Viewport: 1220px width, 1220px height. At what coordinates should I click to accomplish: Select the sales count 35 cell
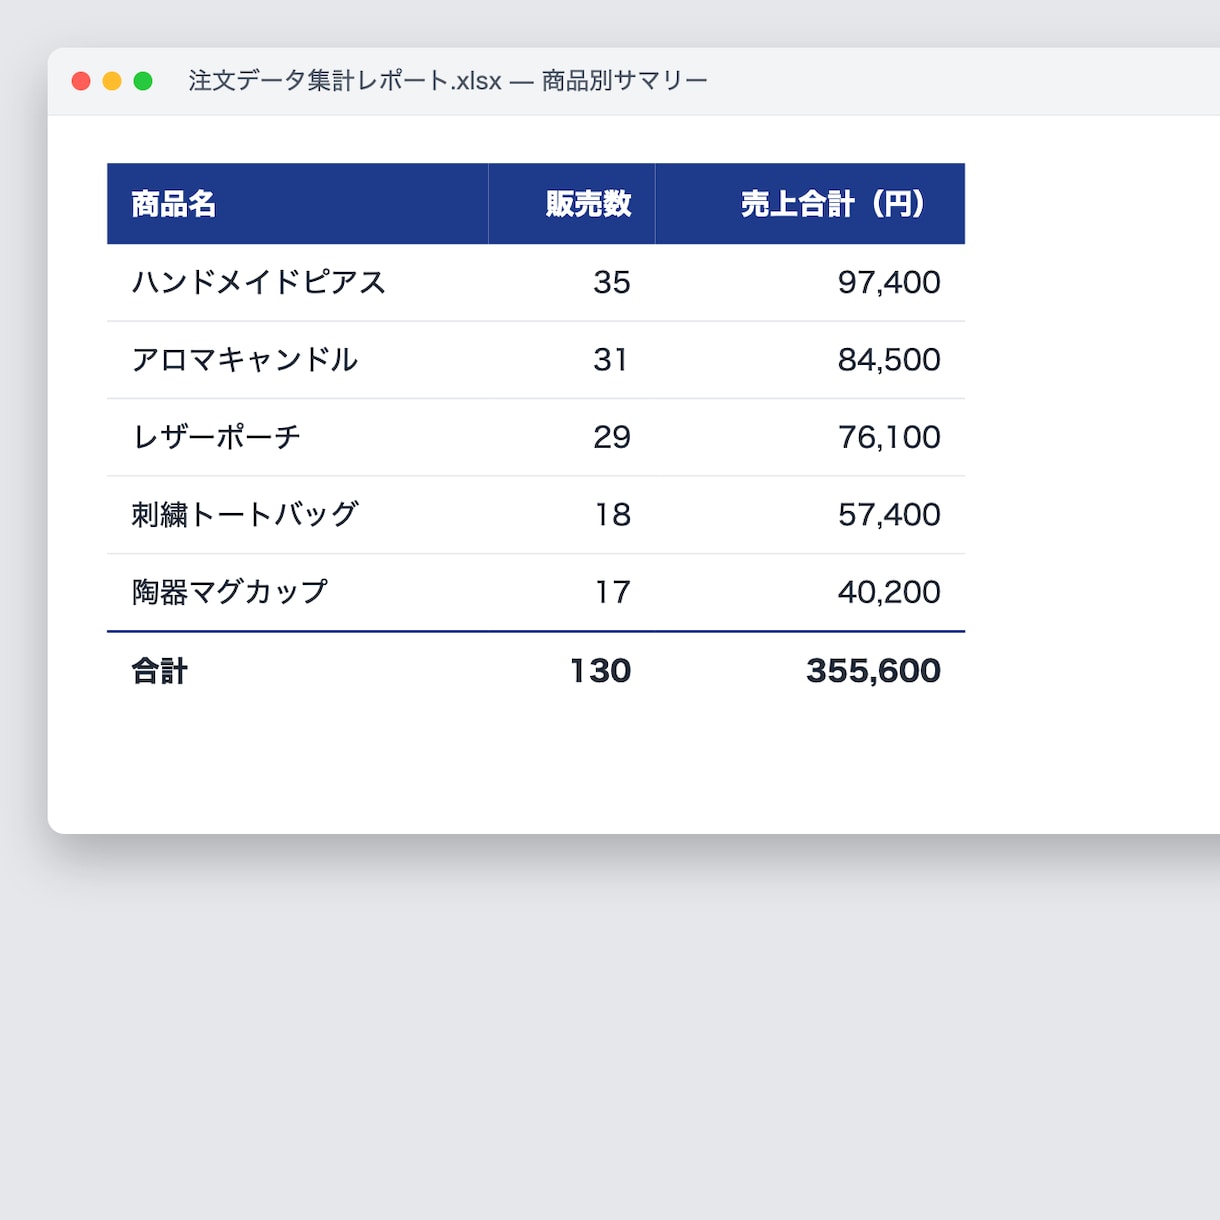[572, 283]
